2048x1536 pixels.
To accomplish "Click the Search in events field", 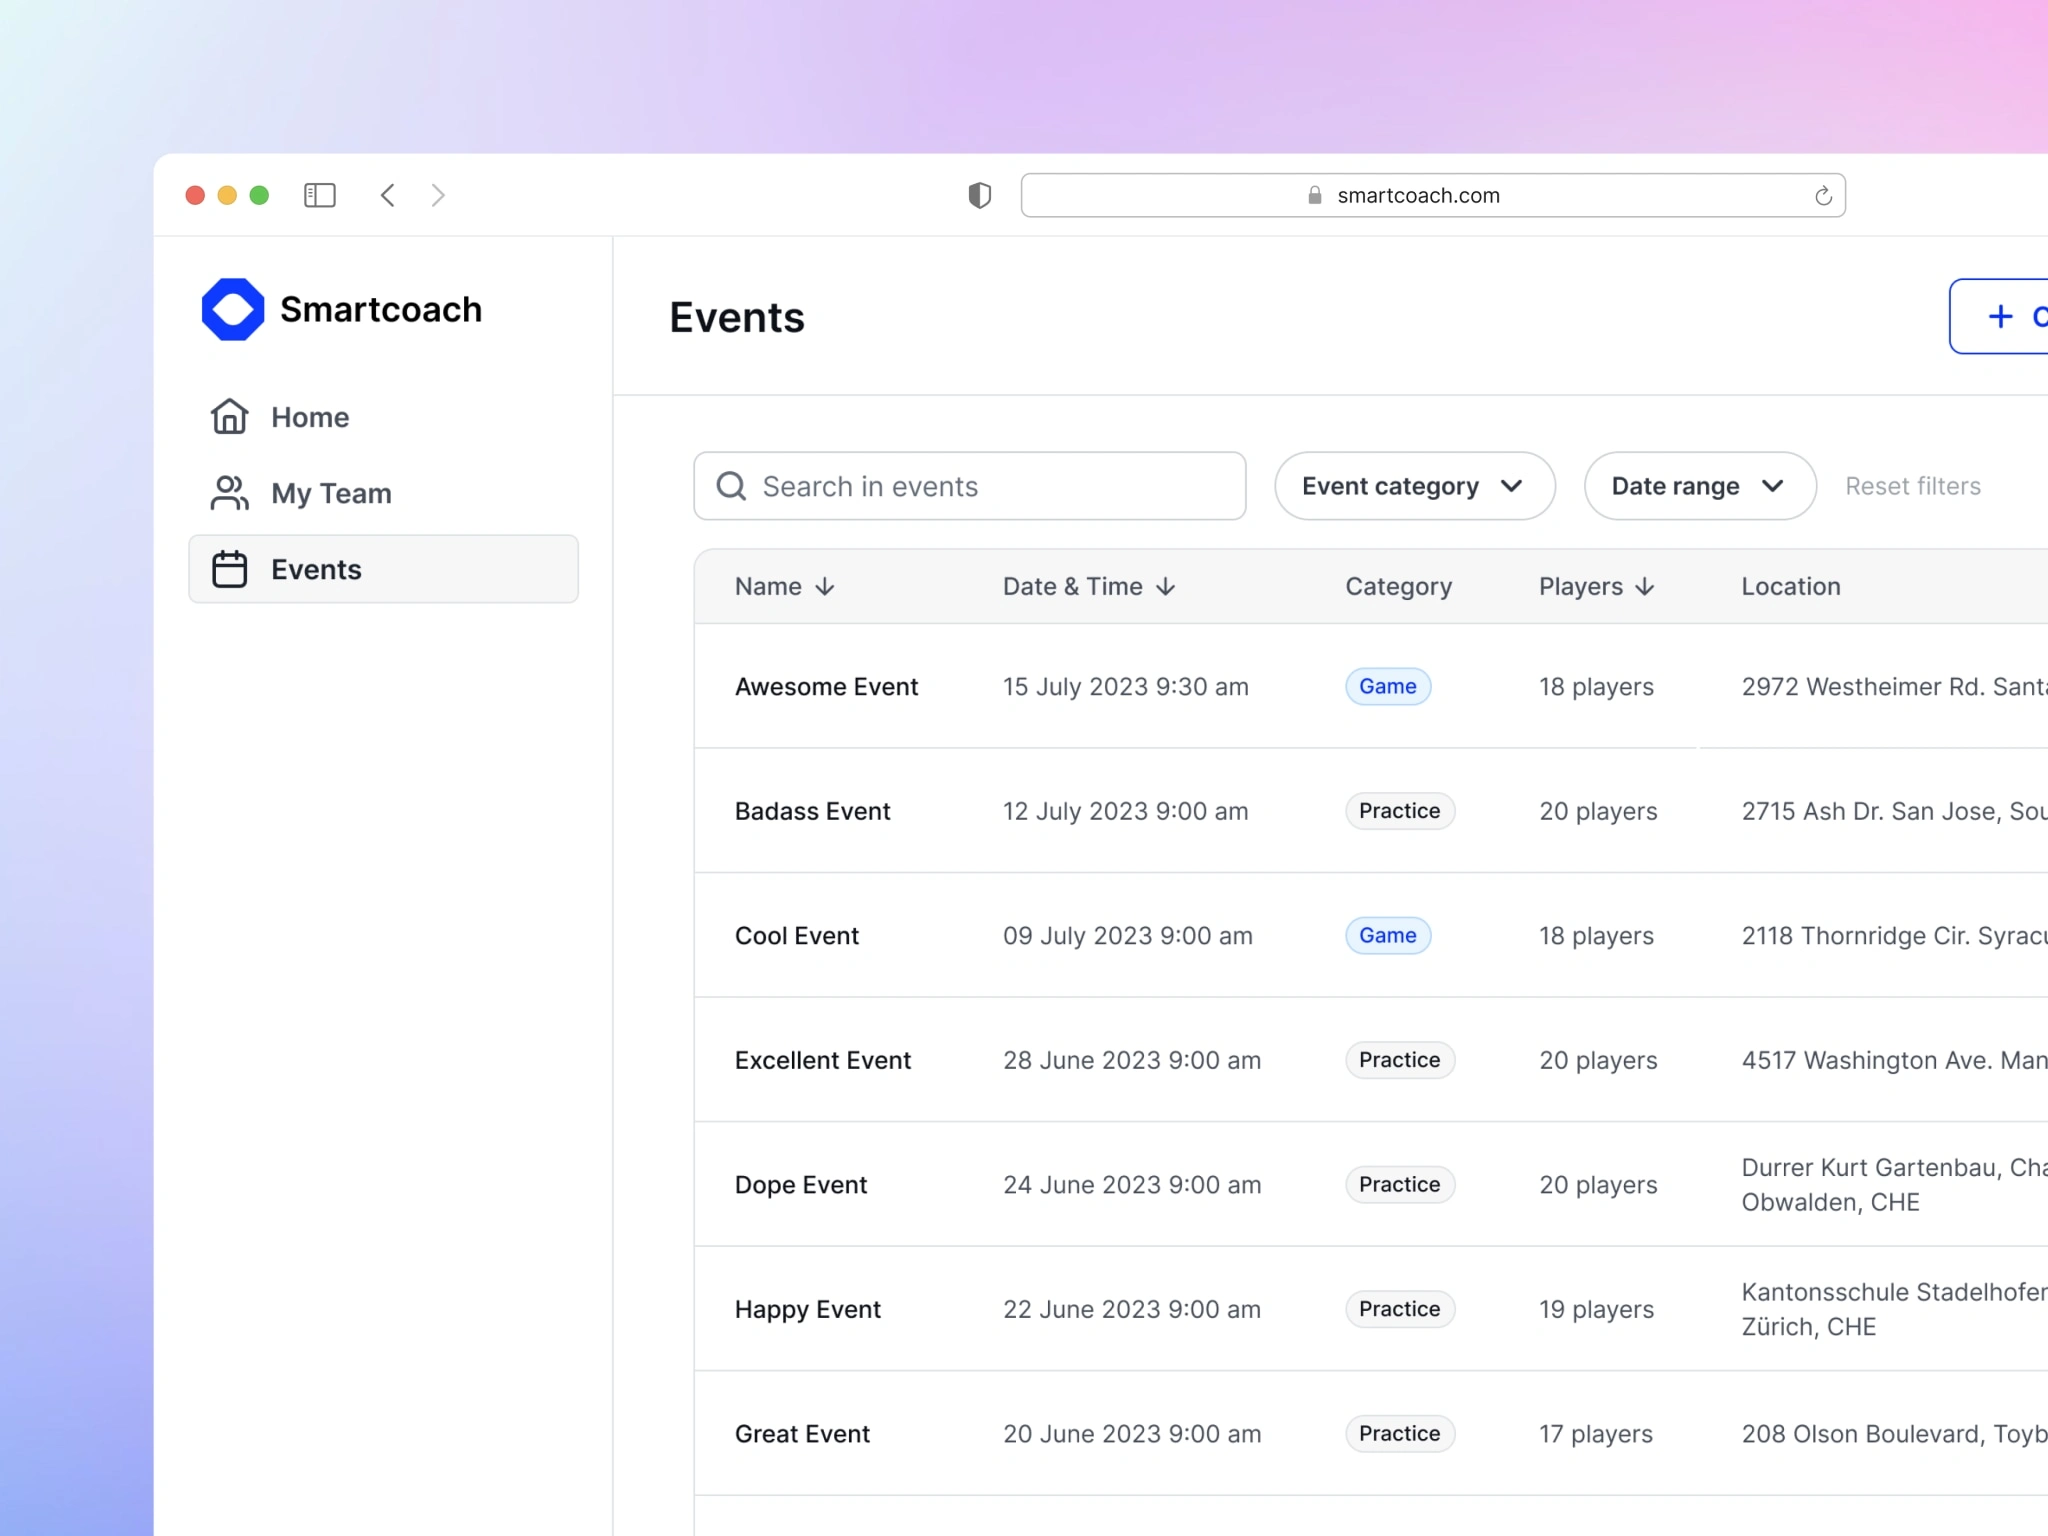I will [969, 486].
